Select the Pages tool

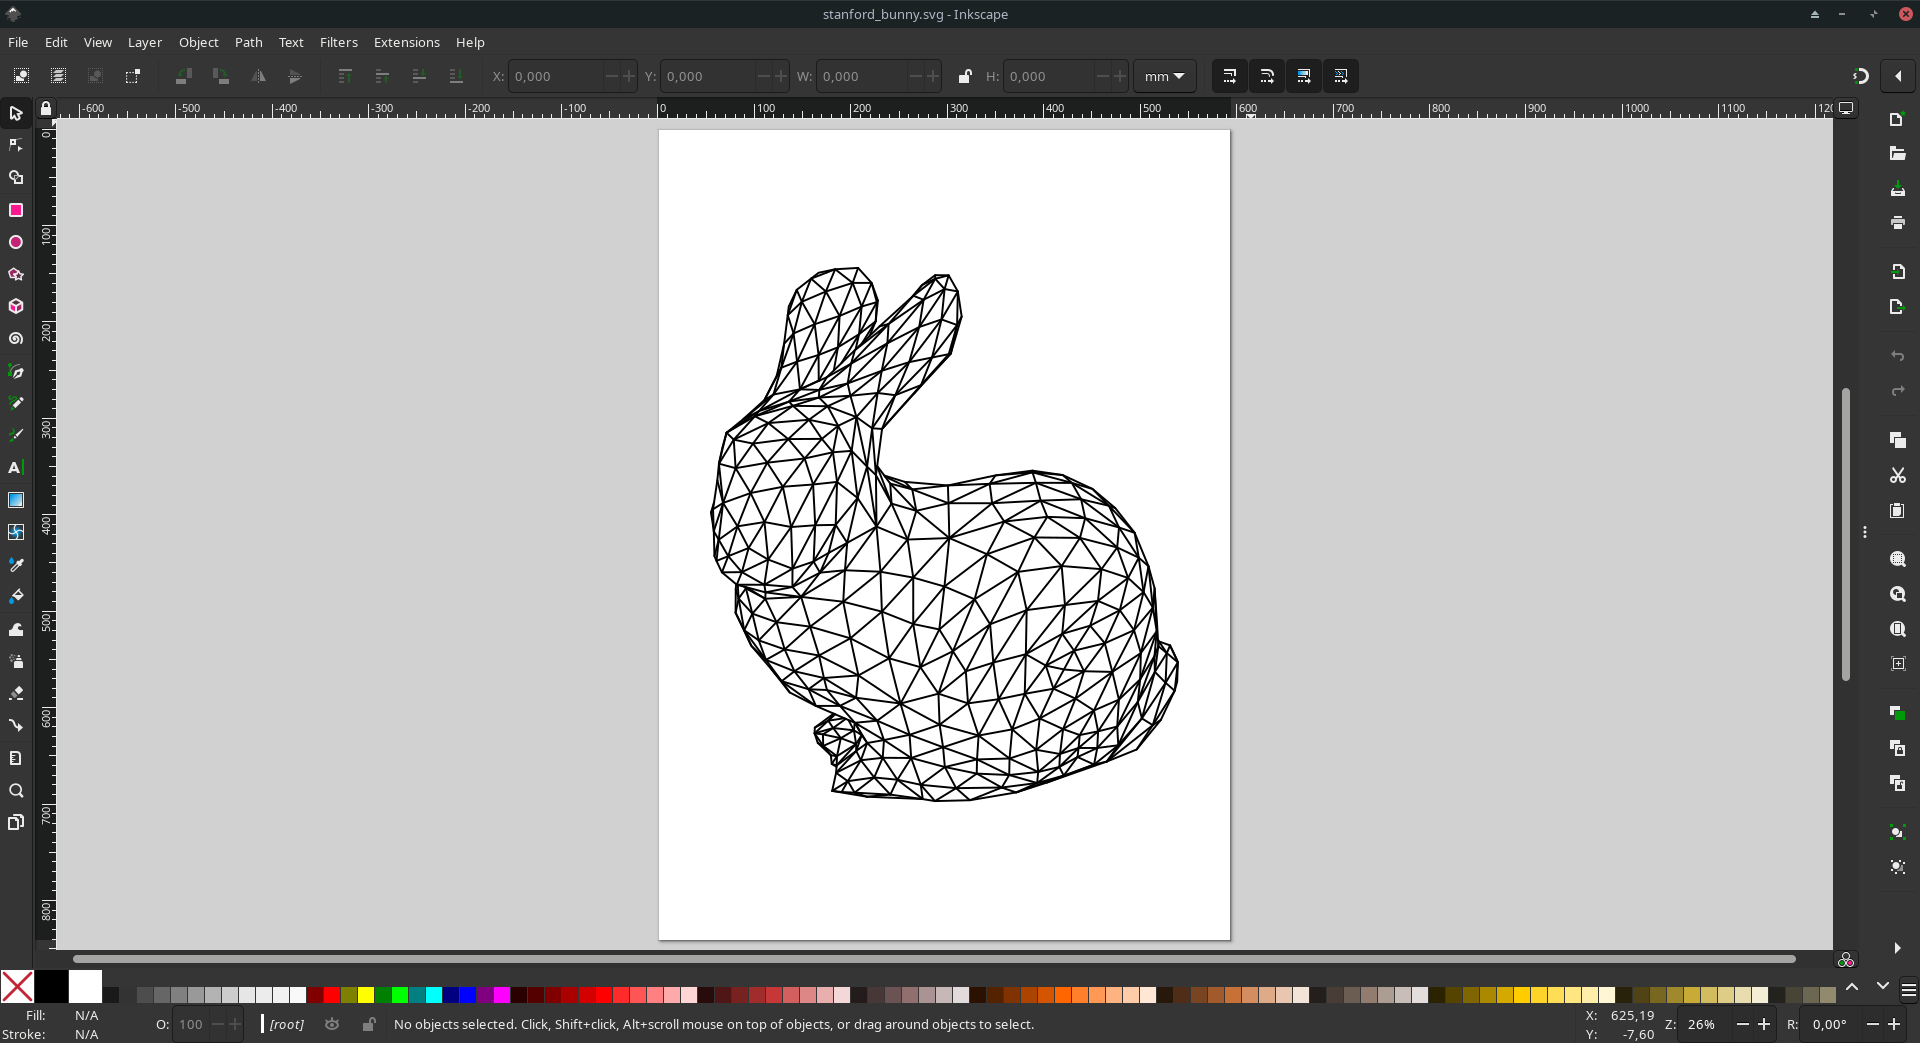coord(16,822)
